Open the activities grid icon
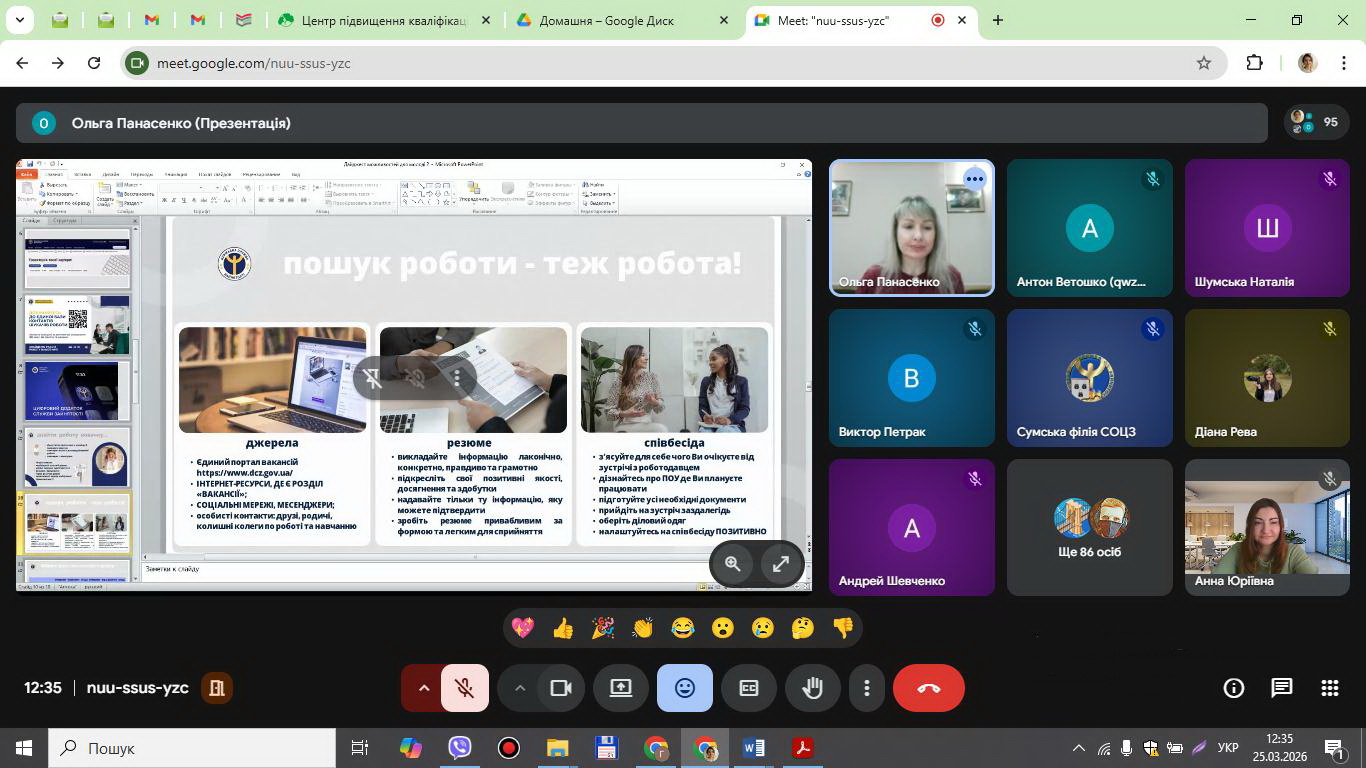The height and width of the screenshot is (768, 1366). point(1329,688)
